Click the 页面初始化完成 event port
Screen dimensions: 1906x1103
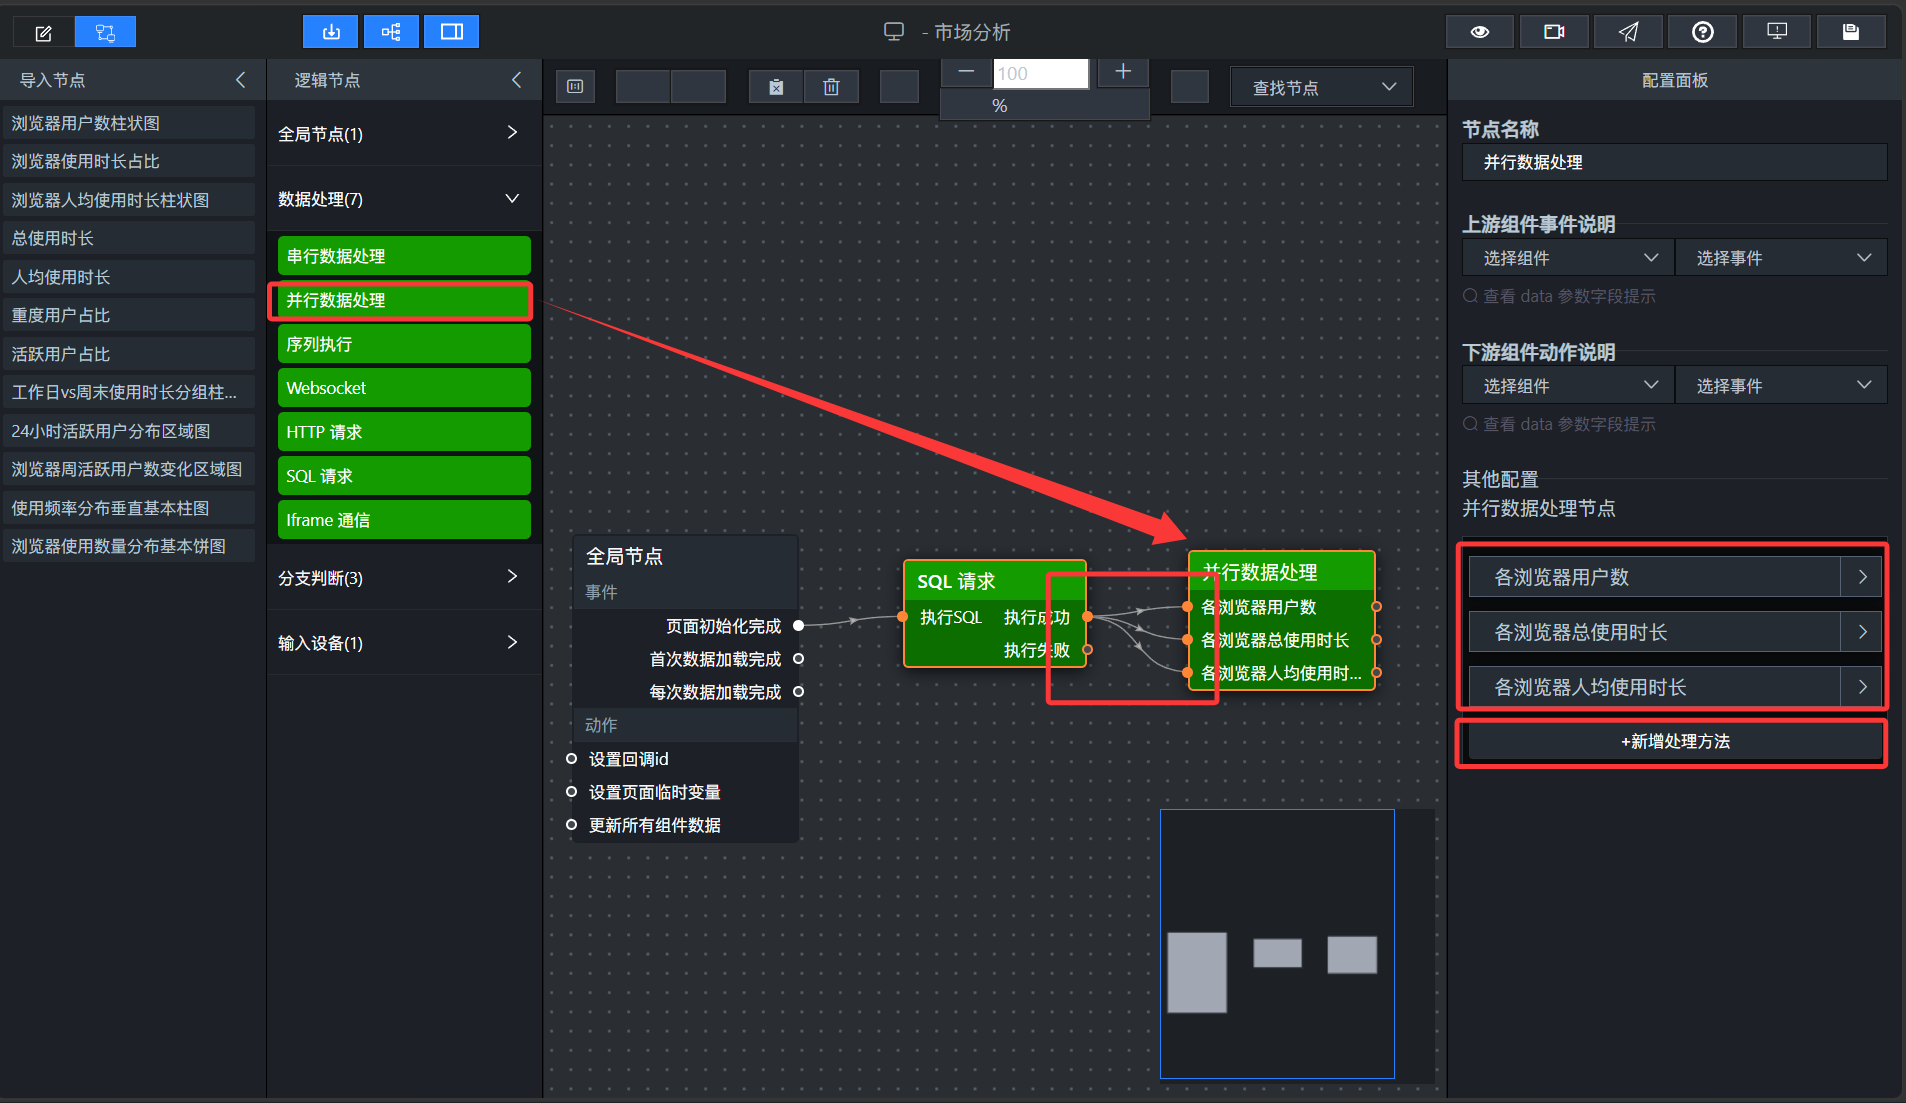(x=798, y=626)
